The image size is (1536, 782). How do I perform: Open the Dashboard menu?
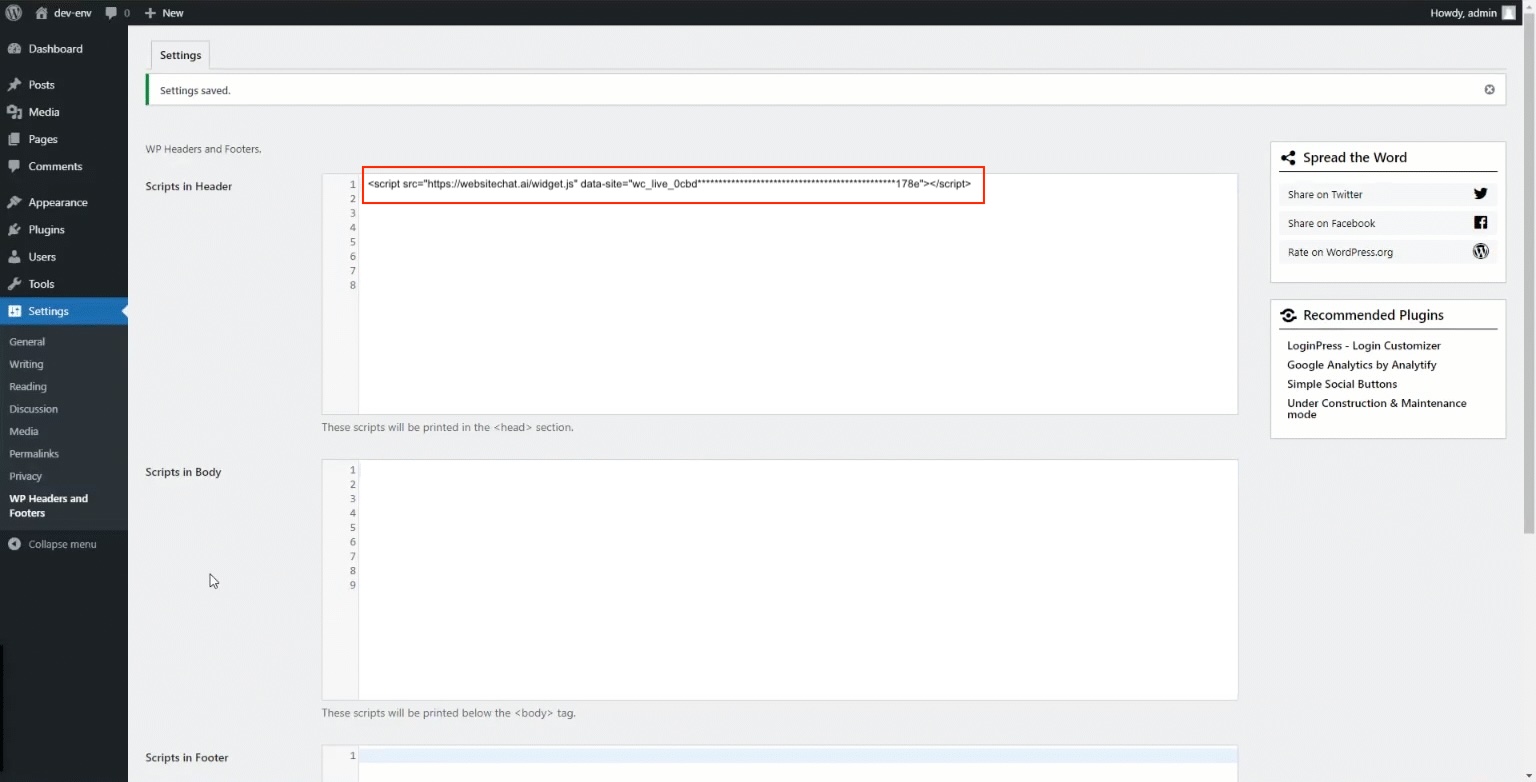pyautogui.click(x=64, y=49)
